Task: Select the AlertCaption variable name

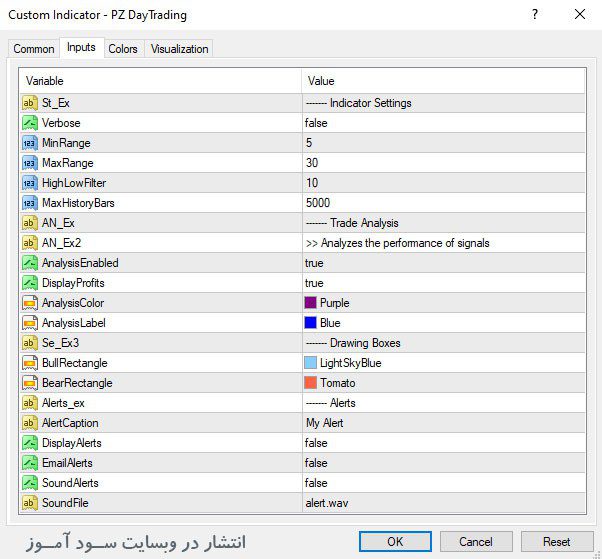Action: (70, 423)
